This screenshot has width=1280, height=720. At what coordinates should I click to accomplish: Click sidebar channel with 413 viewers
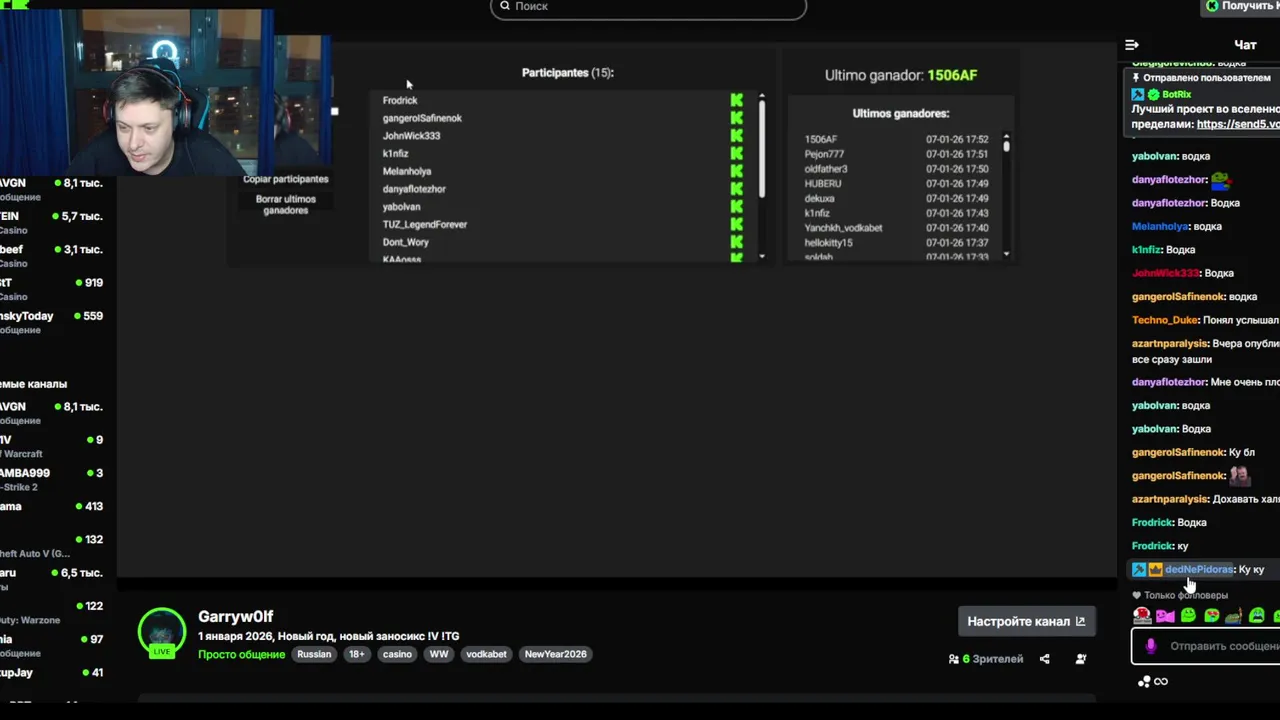(52, 506)
